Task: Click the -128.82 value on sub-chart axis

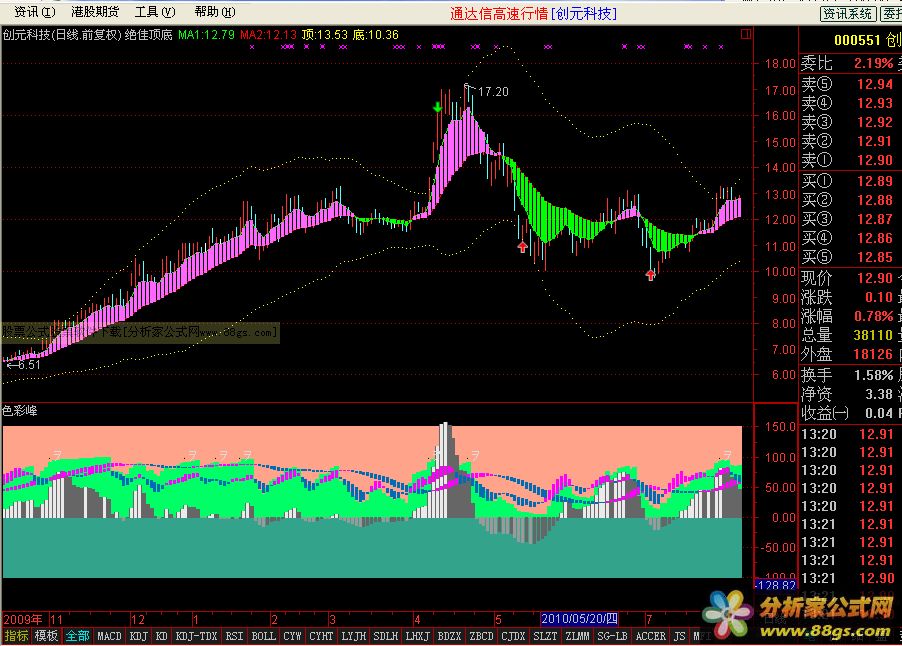Action: [776, 585]
